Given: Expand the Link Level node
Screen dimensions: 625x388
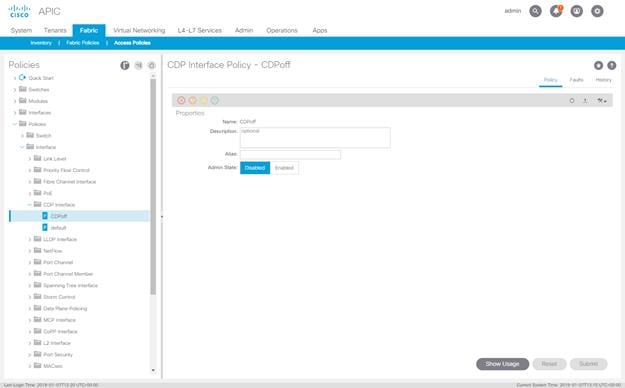Looking at the screenshot, I should [x=30, y=159].
